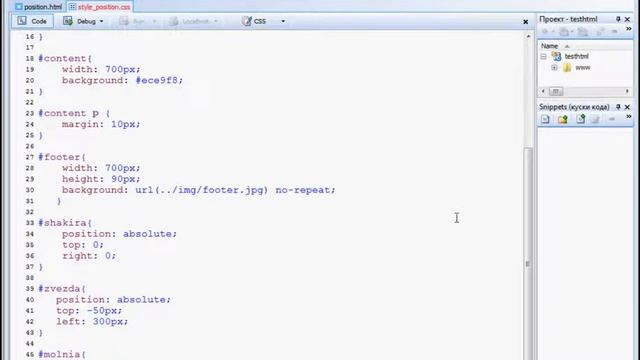Expand the Project panel toolbar overflow chevron
Image resolution: width=640 pixels, height=360 pixels.
tap(629, 29)
